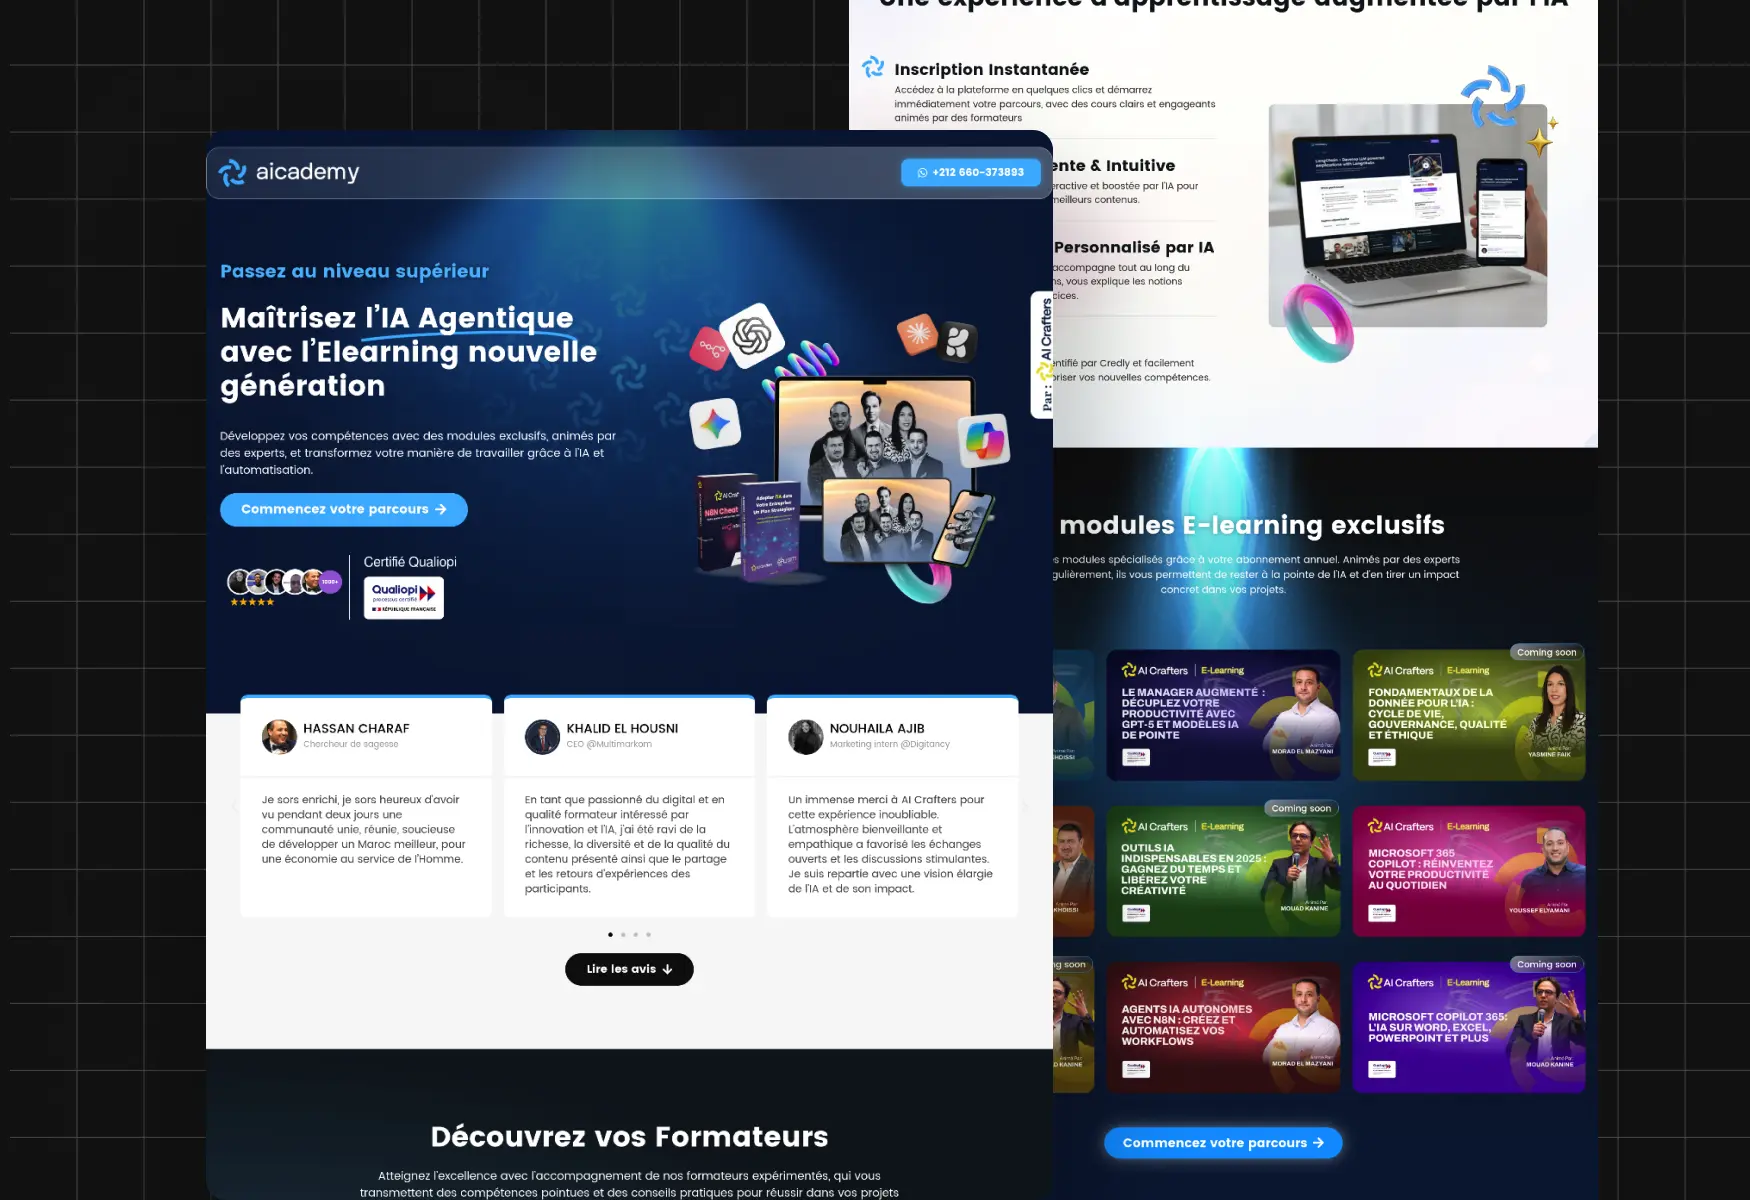This screenshot has height=1200, width=1750.
Task: Click Commencez votre parcours below the module grid
Action: point(1222,1142)
